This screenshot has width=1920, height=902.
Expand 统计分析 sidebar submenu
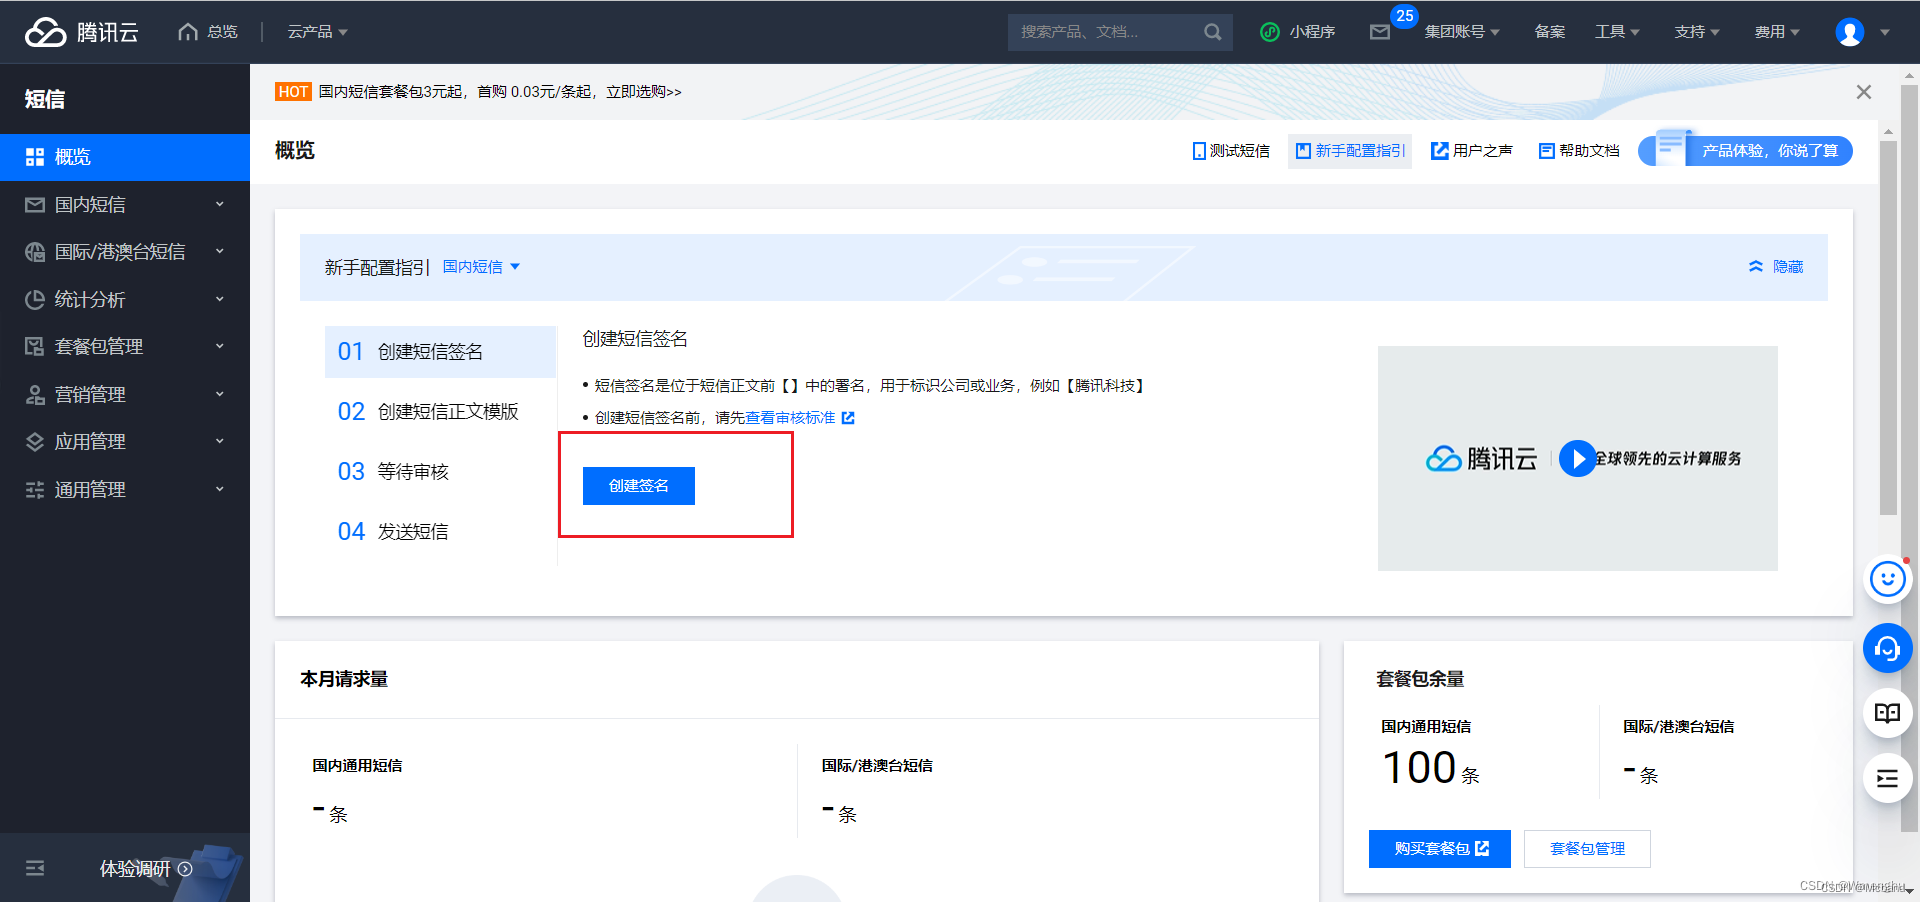click(x=220, y=299)
